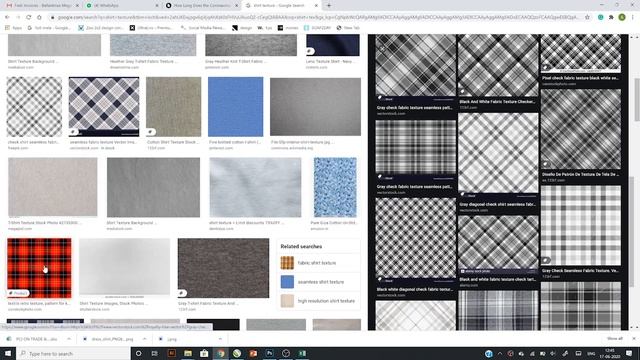This screenshot has width=640, height=360.
Task: Open the red plaid textile thumbnail
Action: point(39,268)
